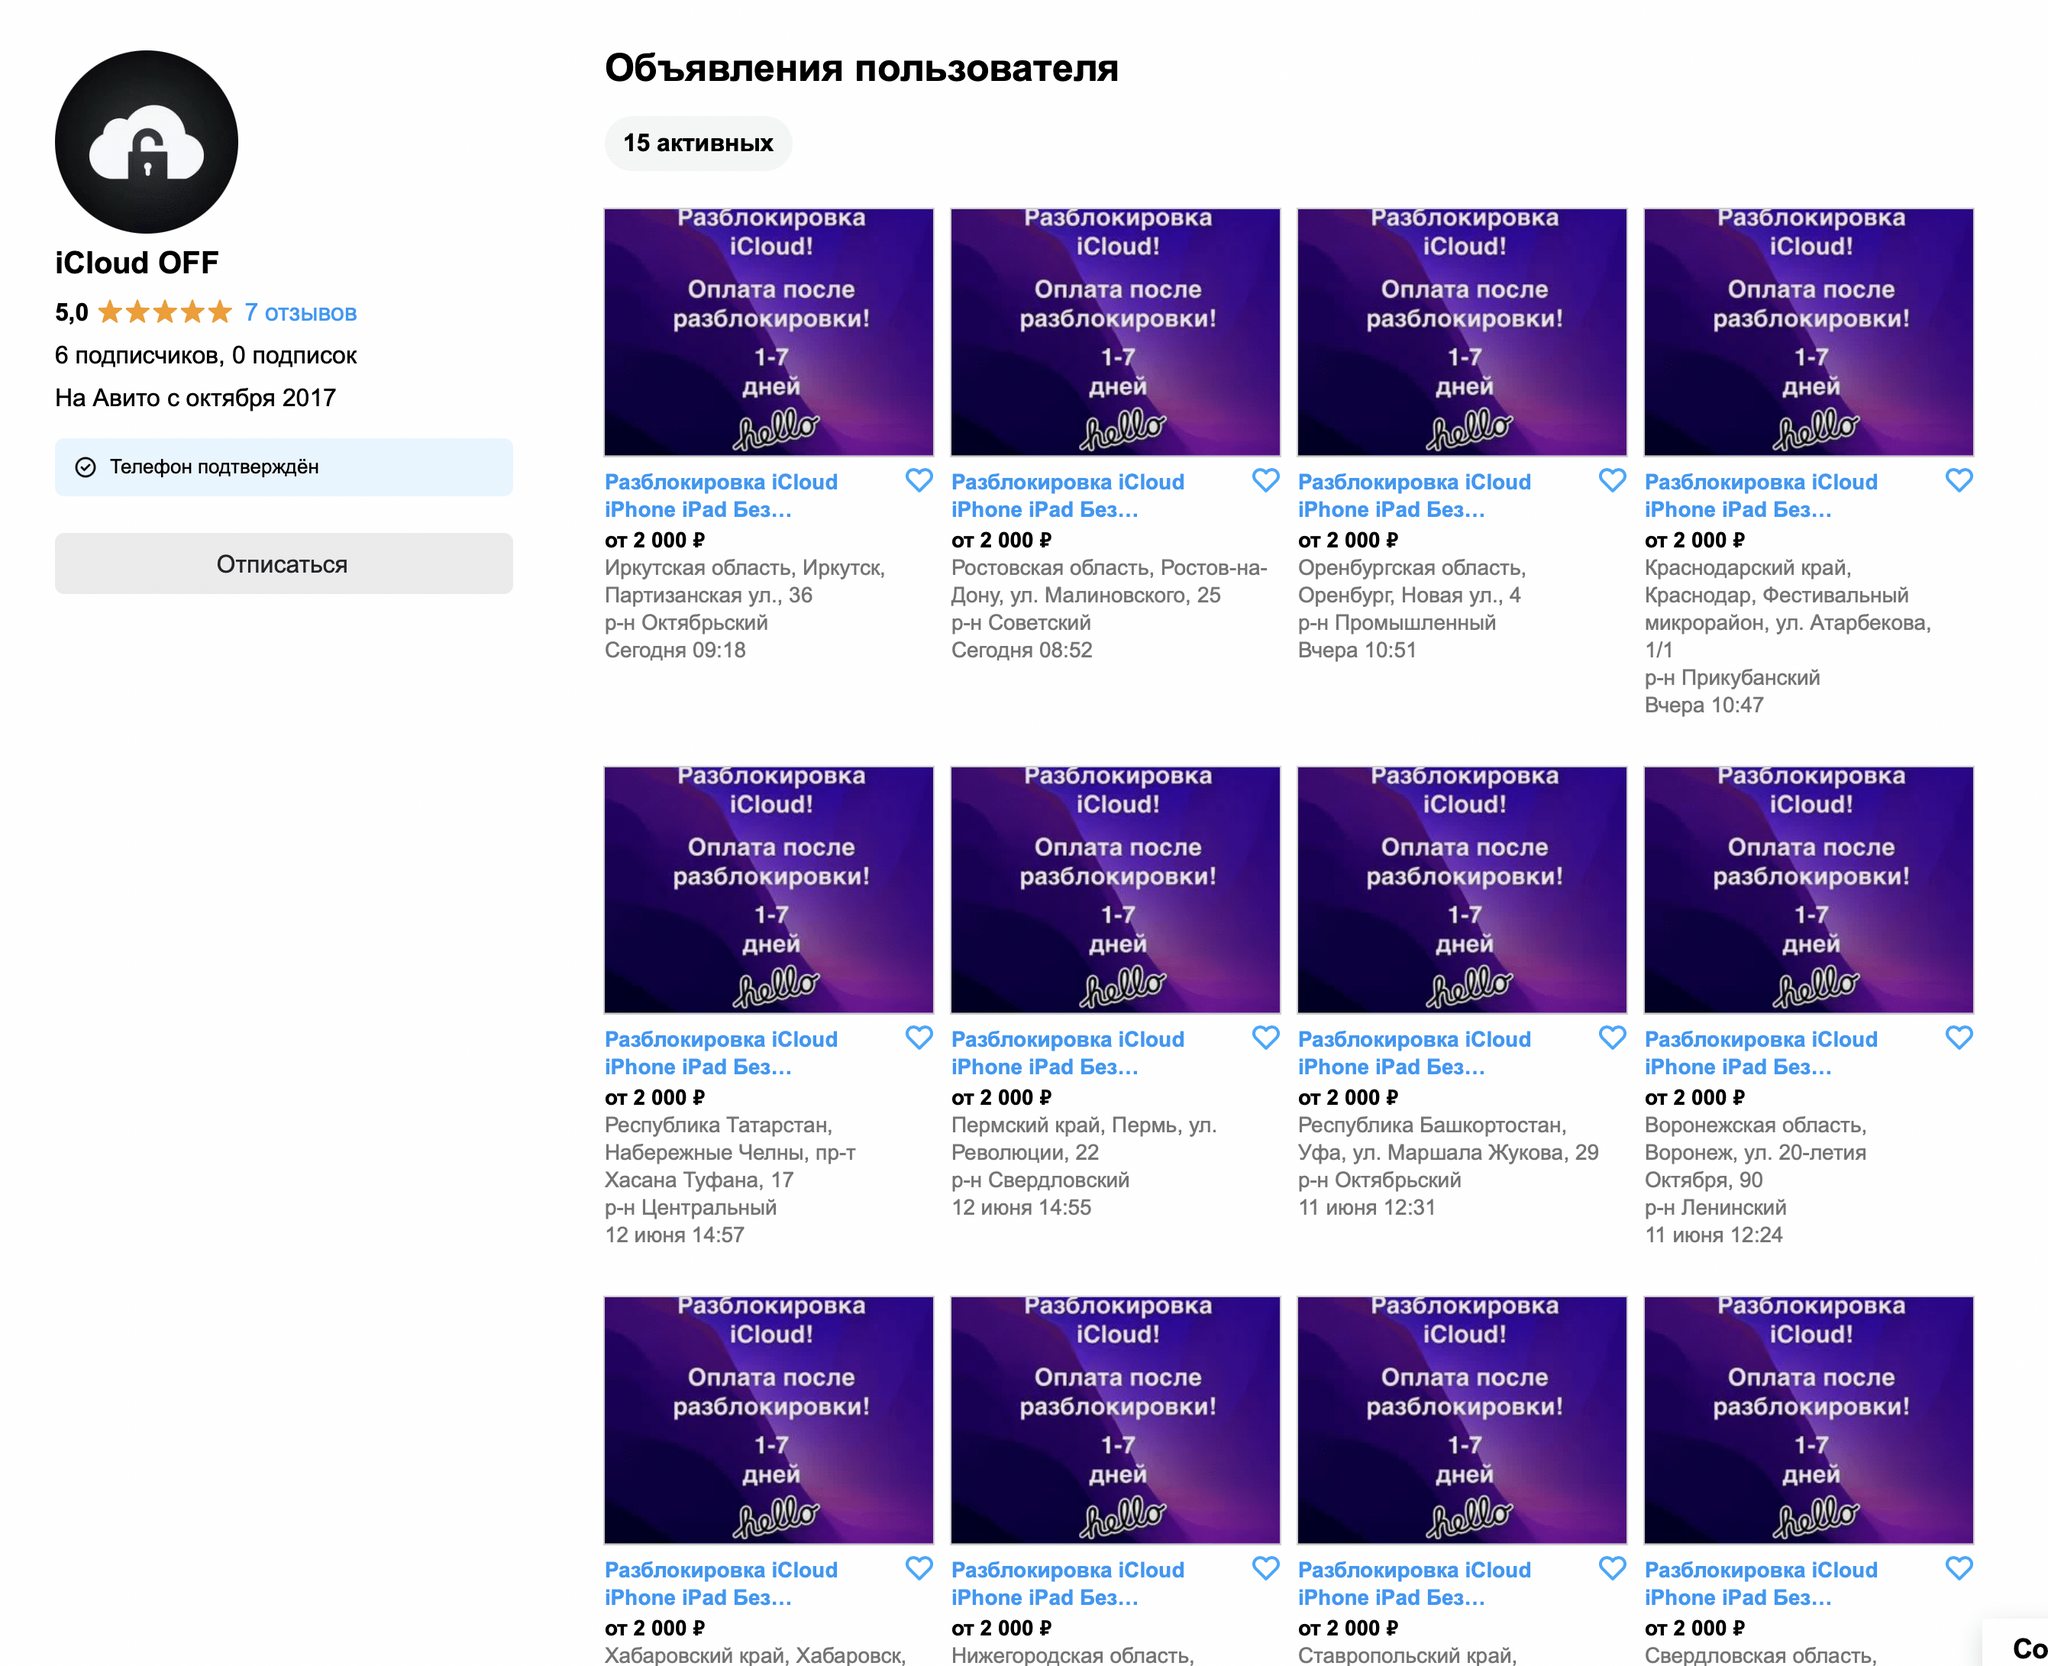Click the 11 июня 12:24 timestamp
Viewport: 2048px width, 1666px height.
point(1714,1235)
